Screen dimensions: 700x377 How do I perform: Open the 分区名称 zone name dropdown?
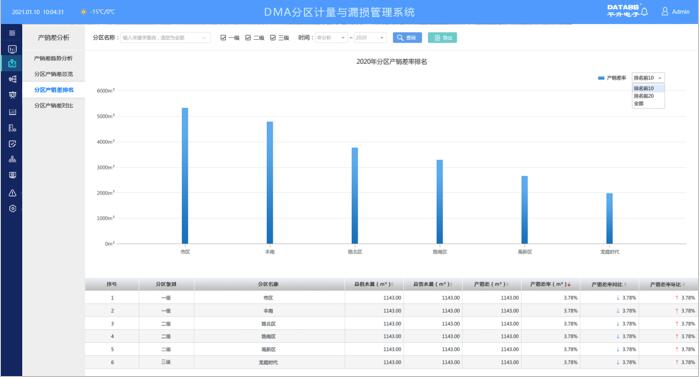(165, 38)
